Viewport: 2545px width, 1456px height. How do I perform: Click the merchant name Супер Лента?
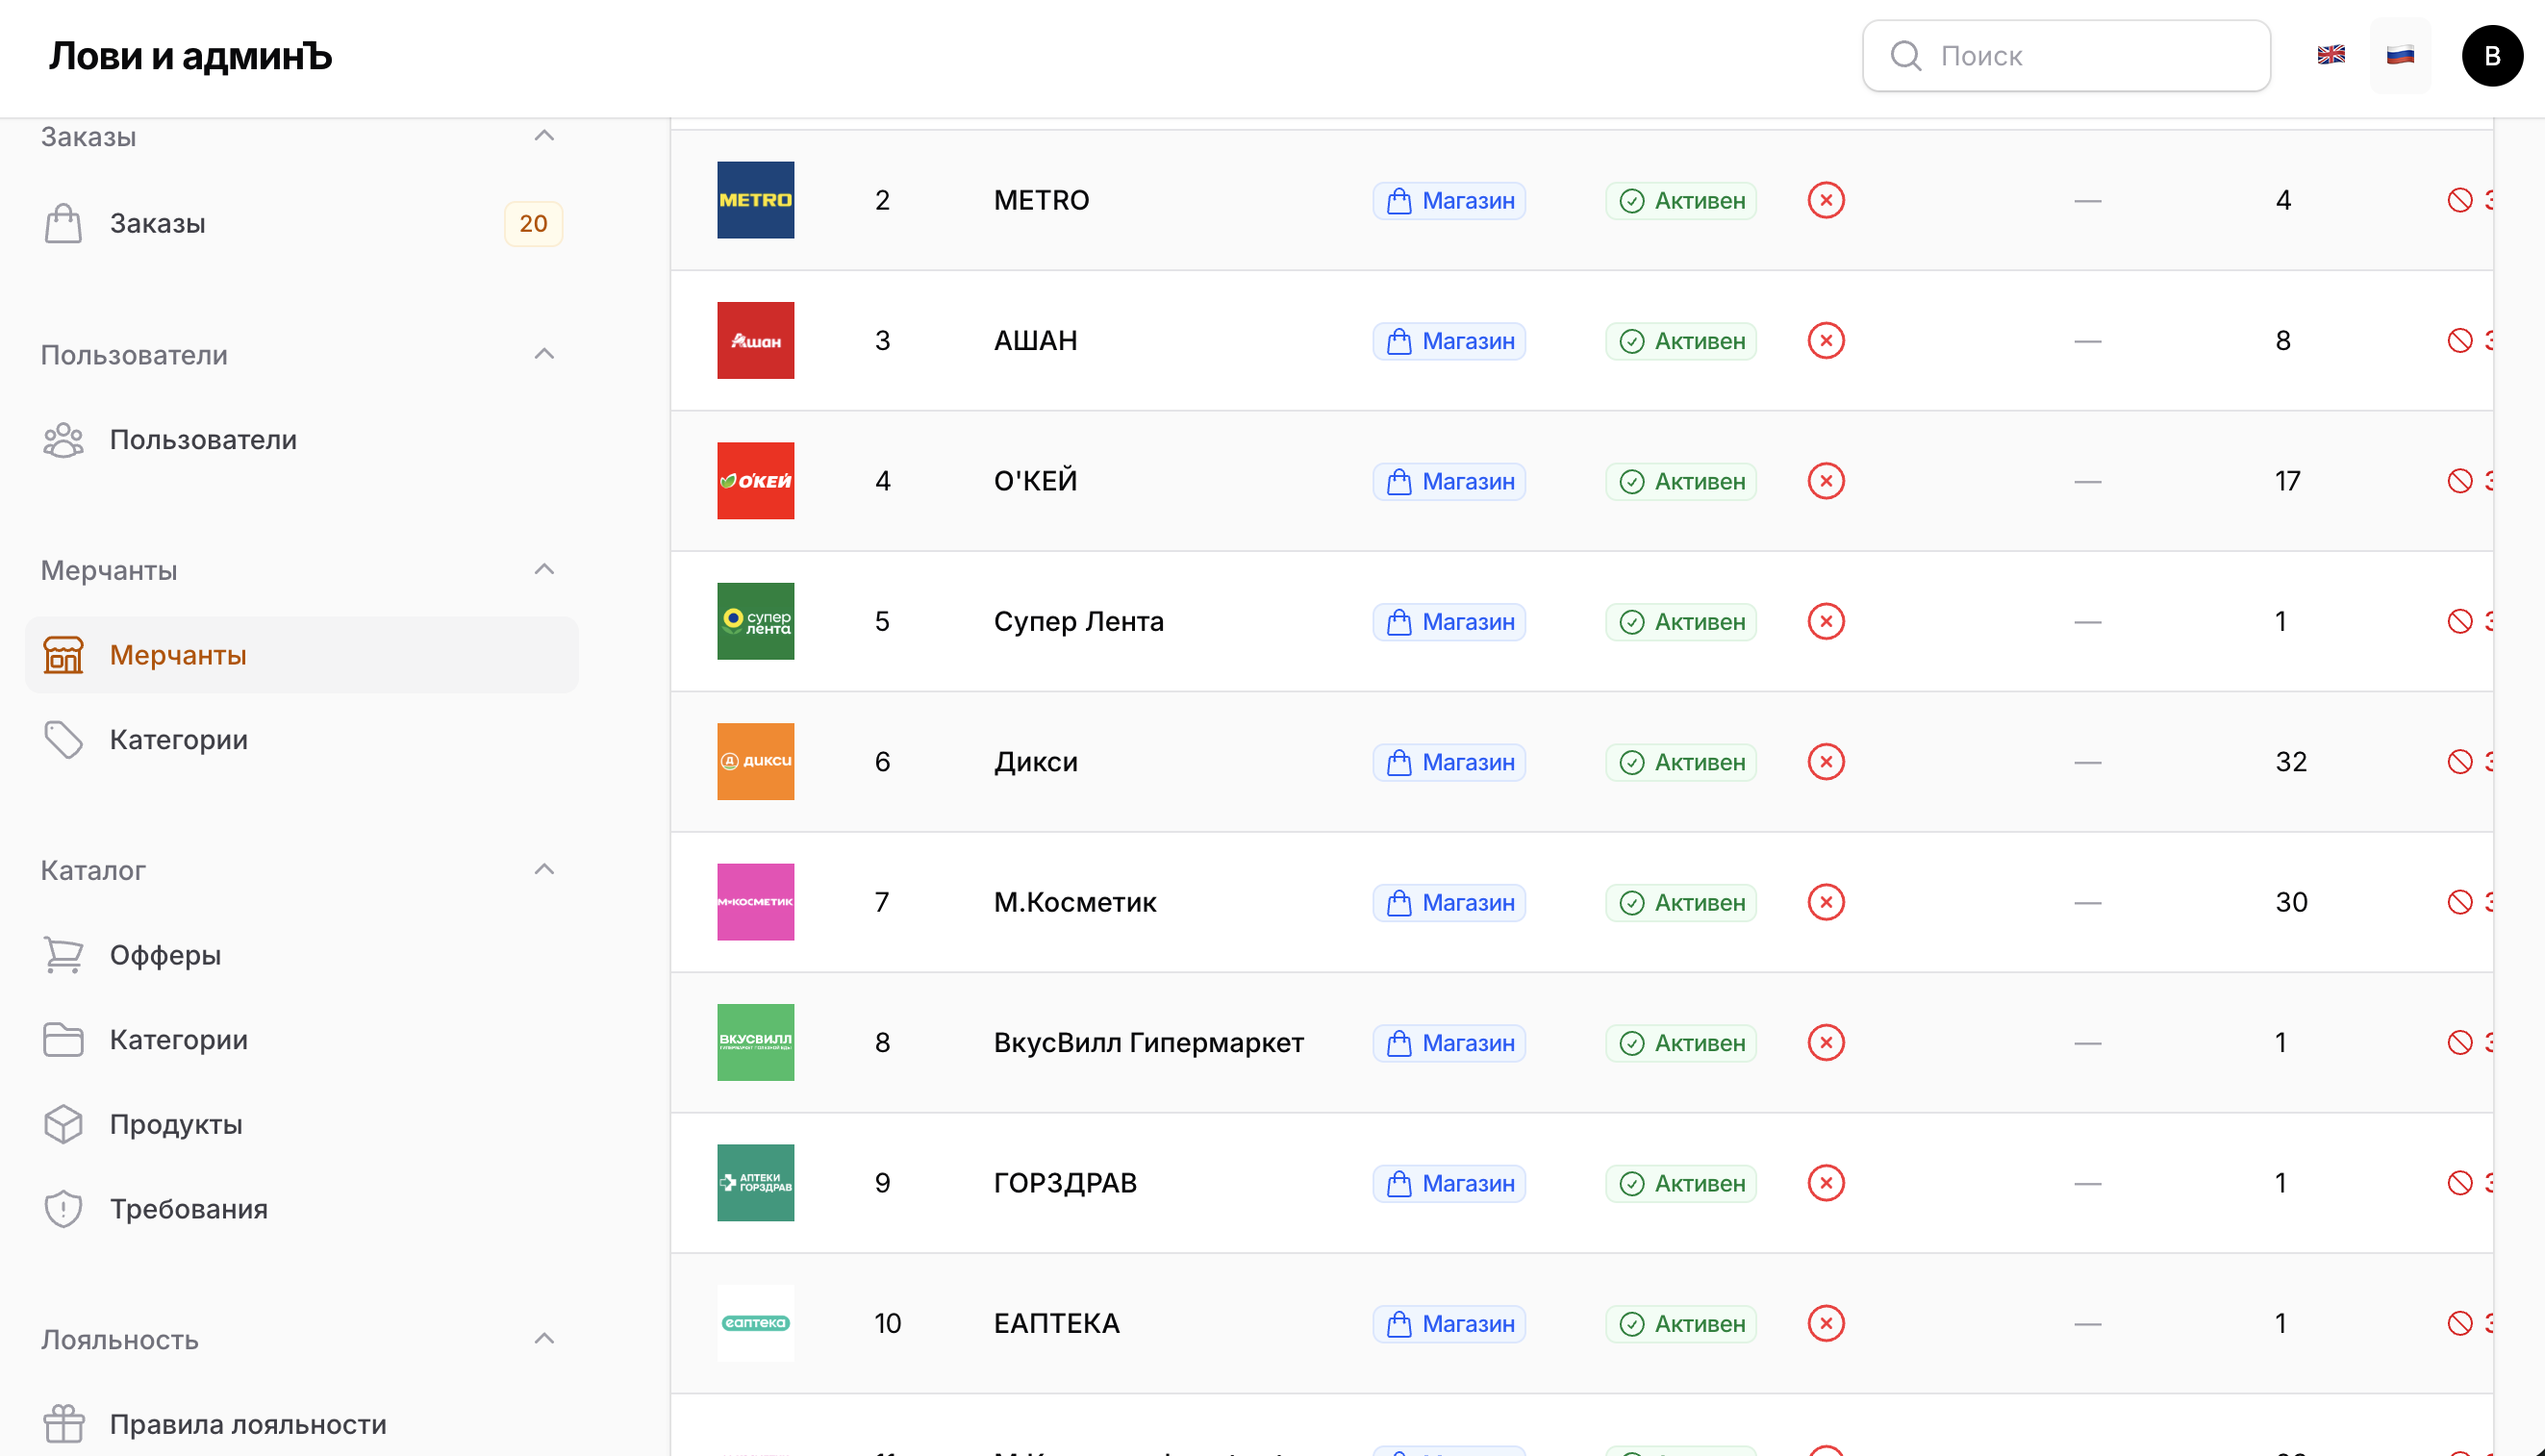(x=1078, y=621)
